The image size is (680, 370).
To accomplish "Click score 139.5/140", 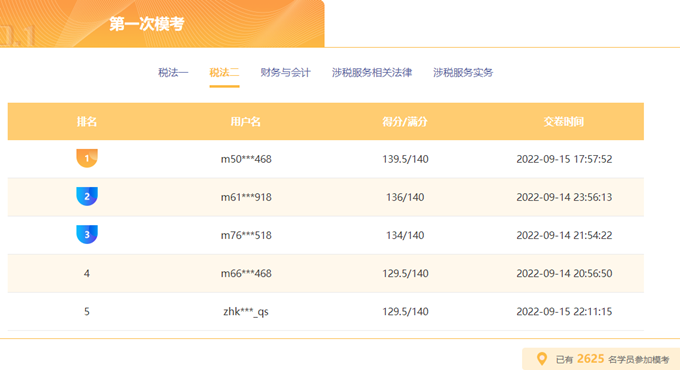I will click(x=405, y=159).
